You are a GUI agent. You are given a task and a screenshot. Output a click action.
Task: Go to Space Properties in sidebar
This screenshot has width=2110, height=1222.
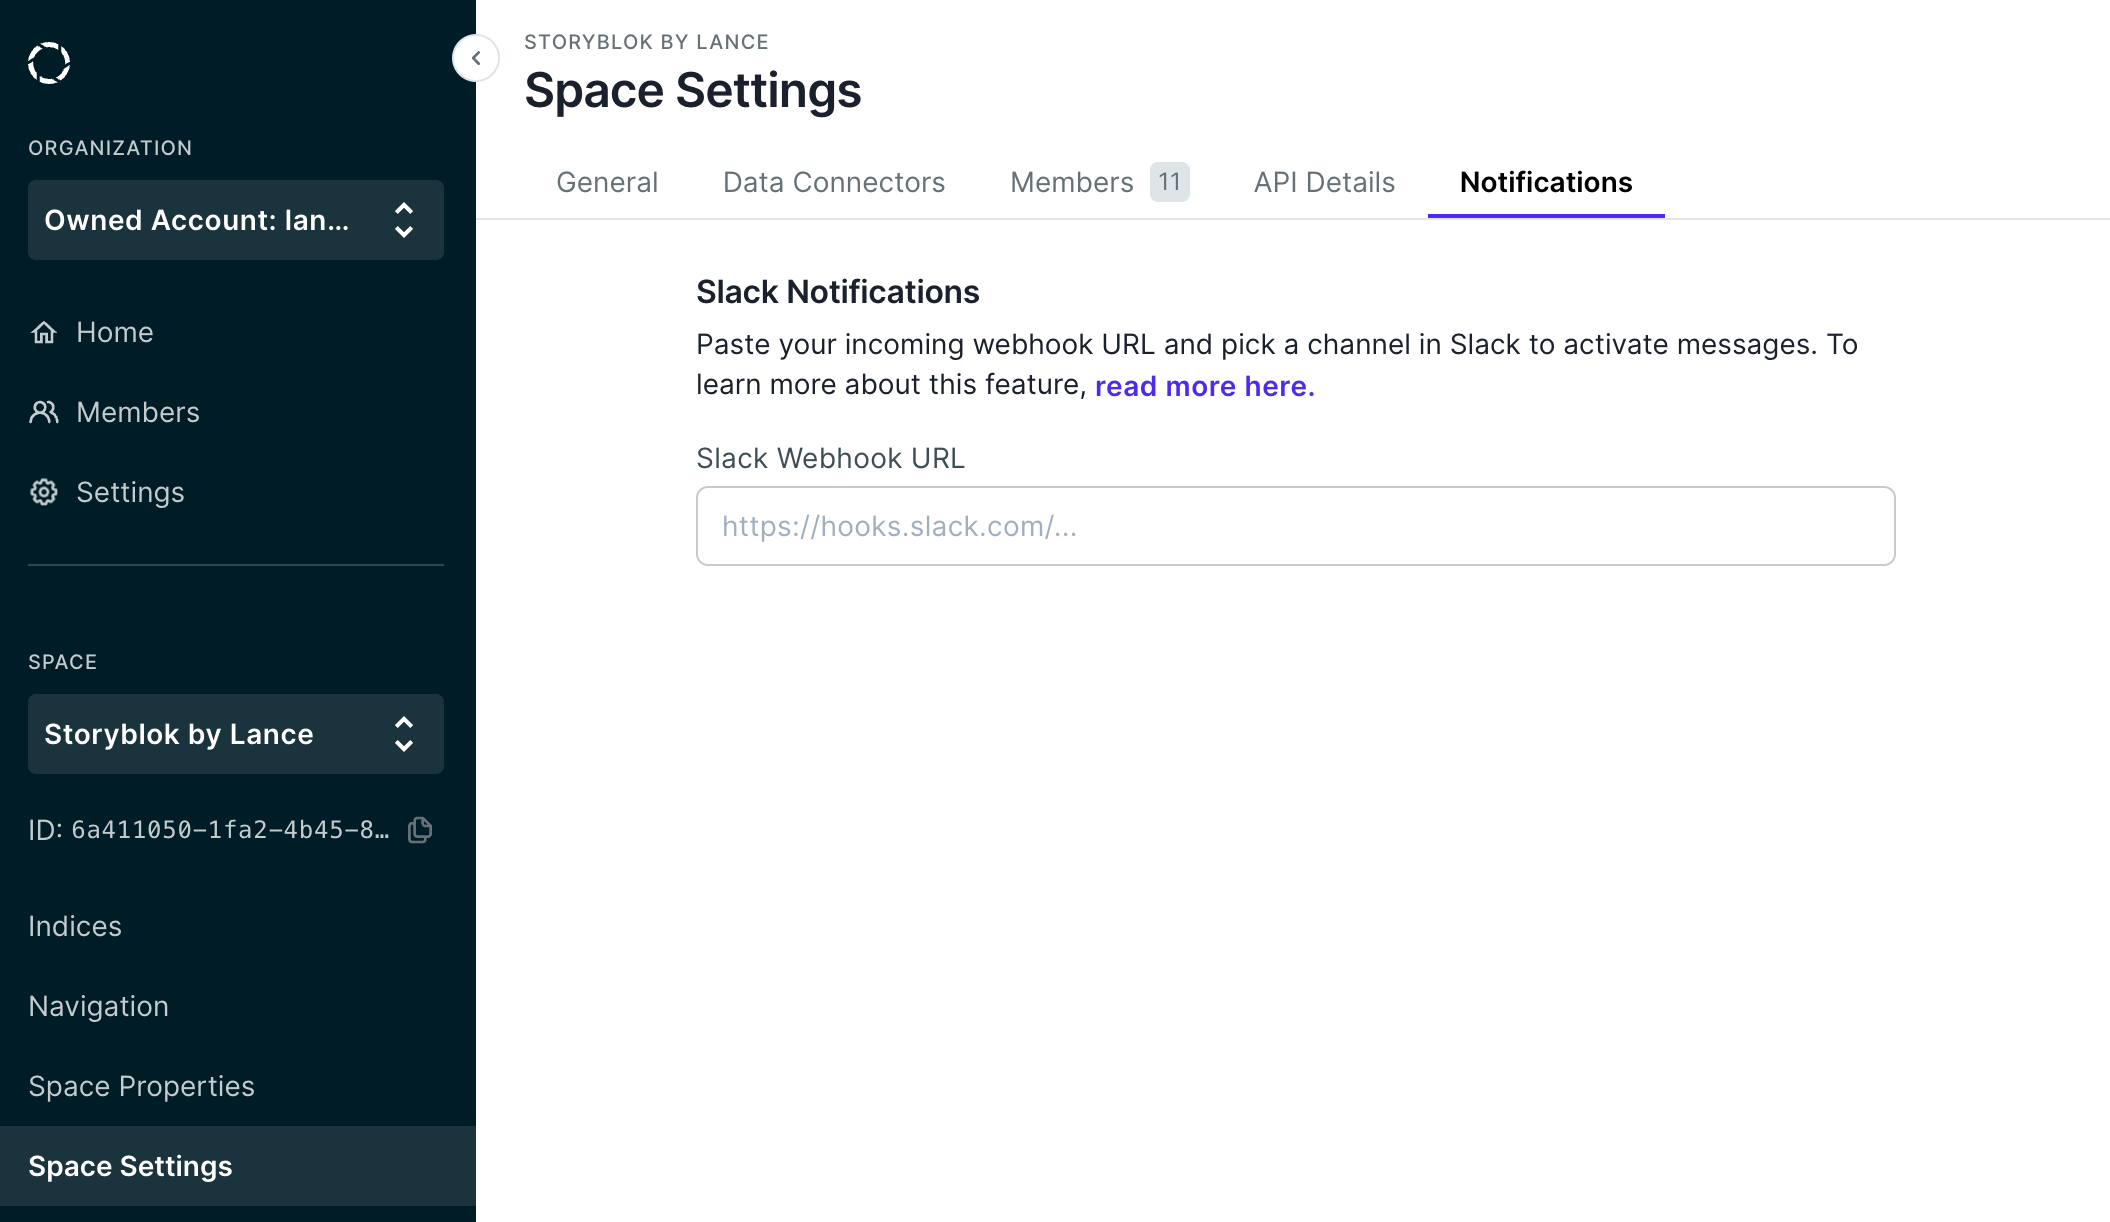pos(141,1086)
